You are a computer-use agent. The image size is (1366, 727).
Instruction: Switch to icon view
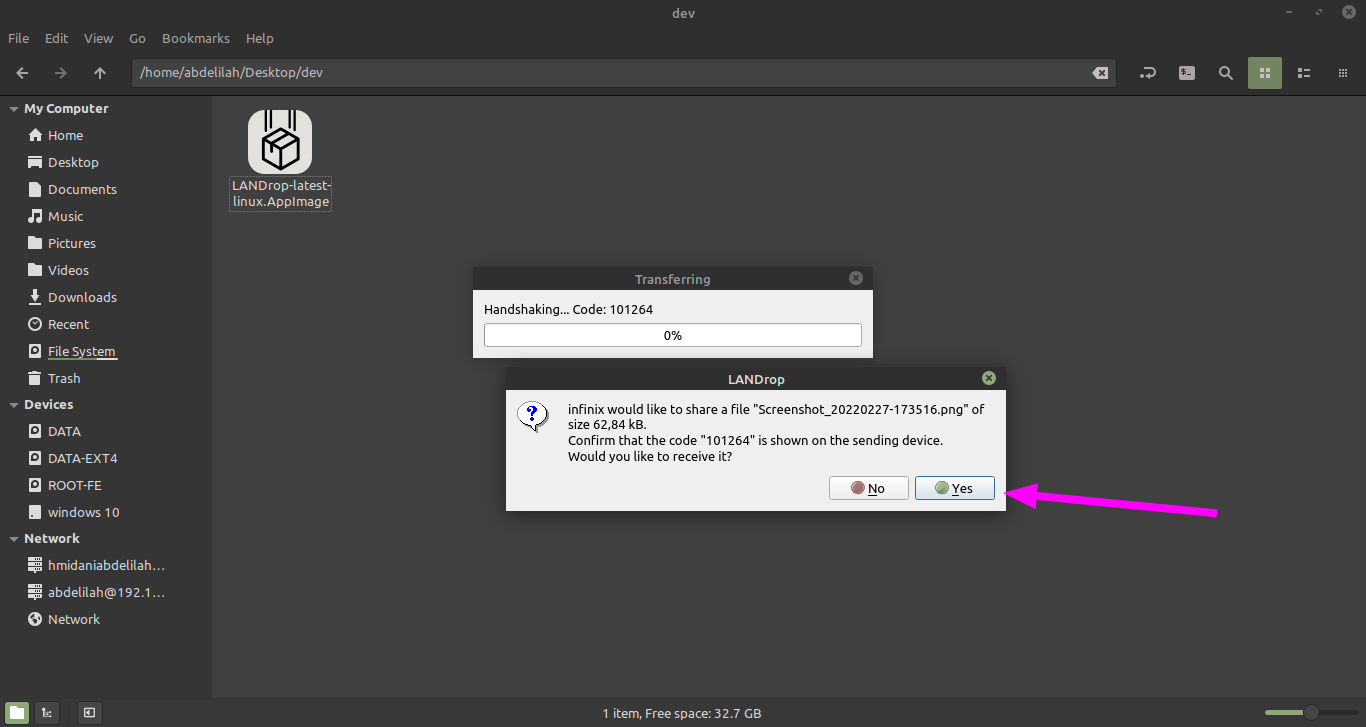pyautogui.click(x=1265, y=73)
